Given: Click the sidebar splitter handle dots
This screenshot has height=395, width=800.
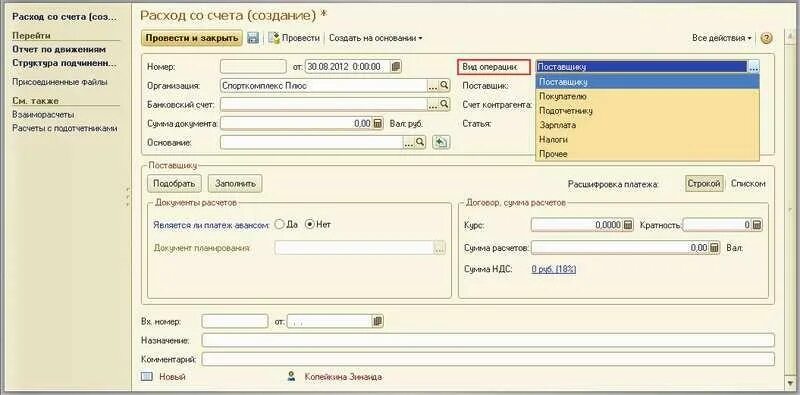Looking at the screenshot, I should point(128,197).
